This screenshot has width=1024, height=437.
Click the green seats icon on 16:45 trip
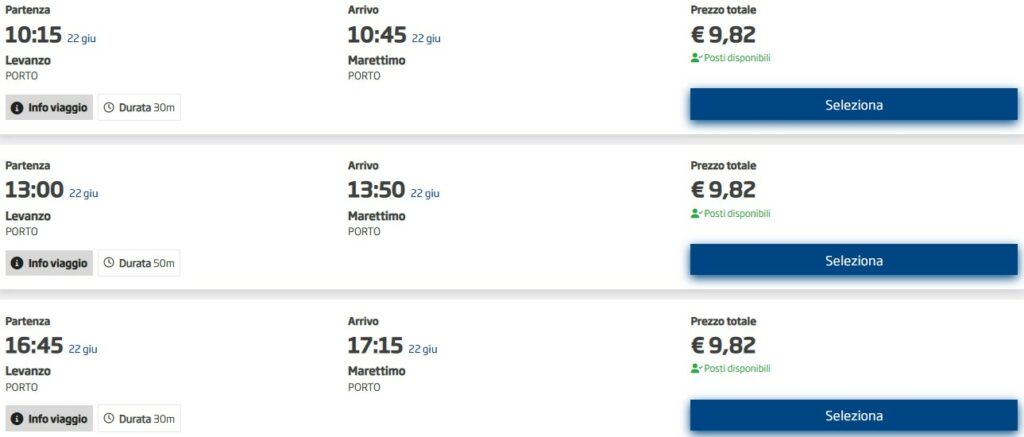[696, 368]
